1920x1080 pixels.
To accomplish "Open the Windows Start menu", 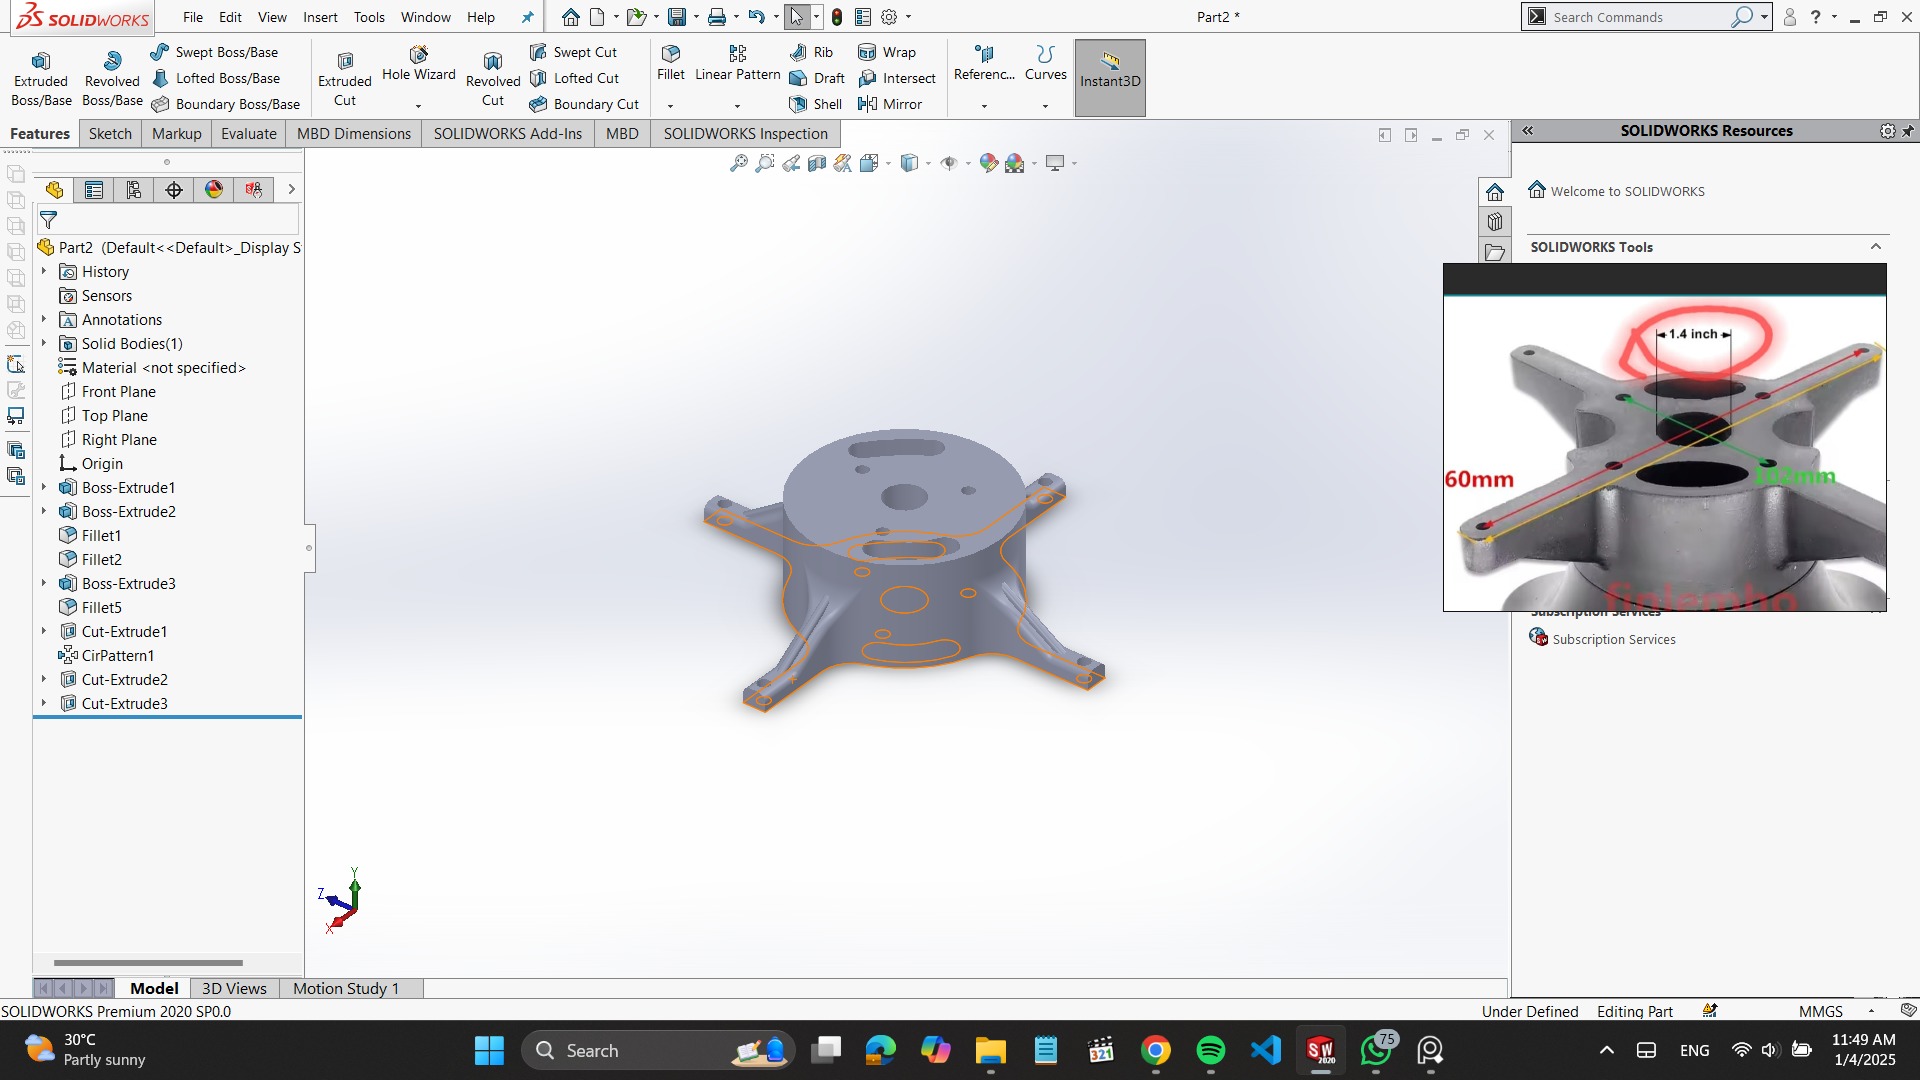I will 489,1051.
